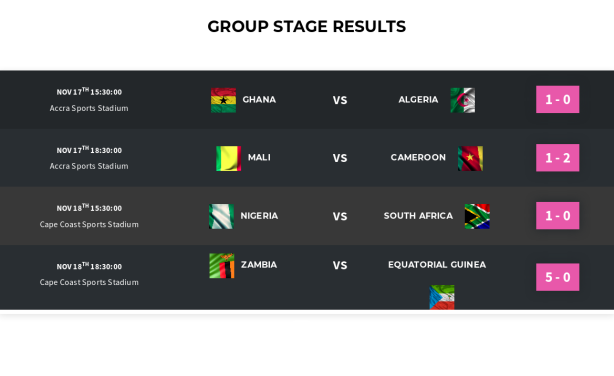The image size is (614, 376).
Task: Click the South Africa flag icon
Action: pos(477,216)
